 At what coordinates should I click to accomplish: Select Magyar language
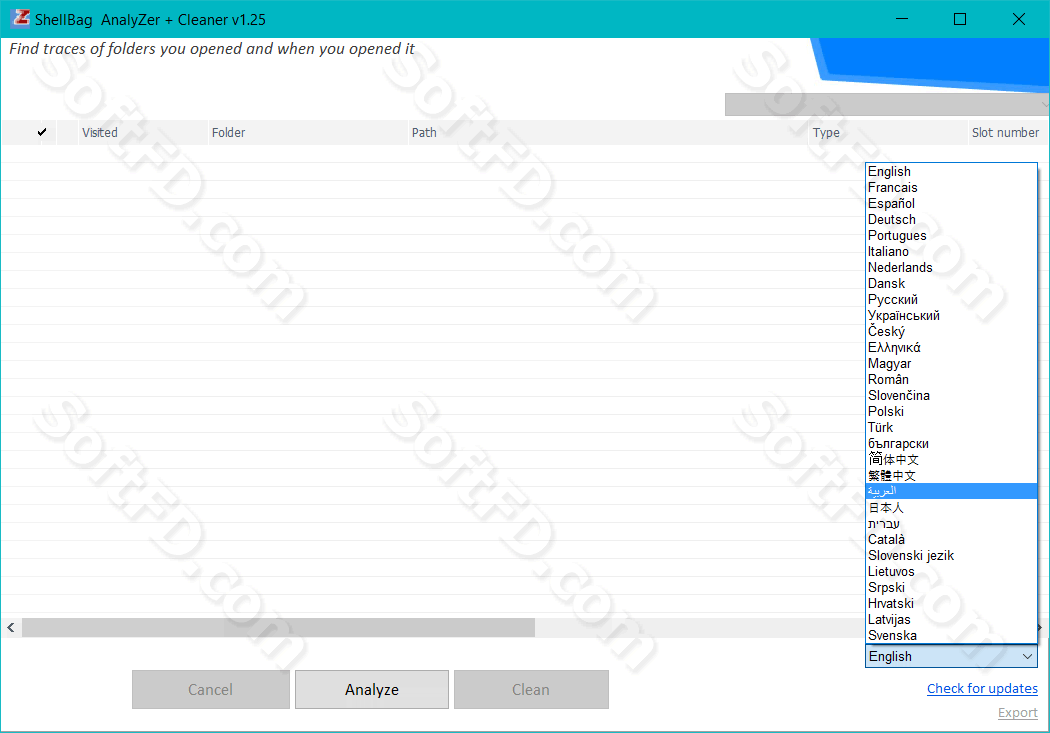click(951, 363)
